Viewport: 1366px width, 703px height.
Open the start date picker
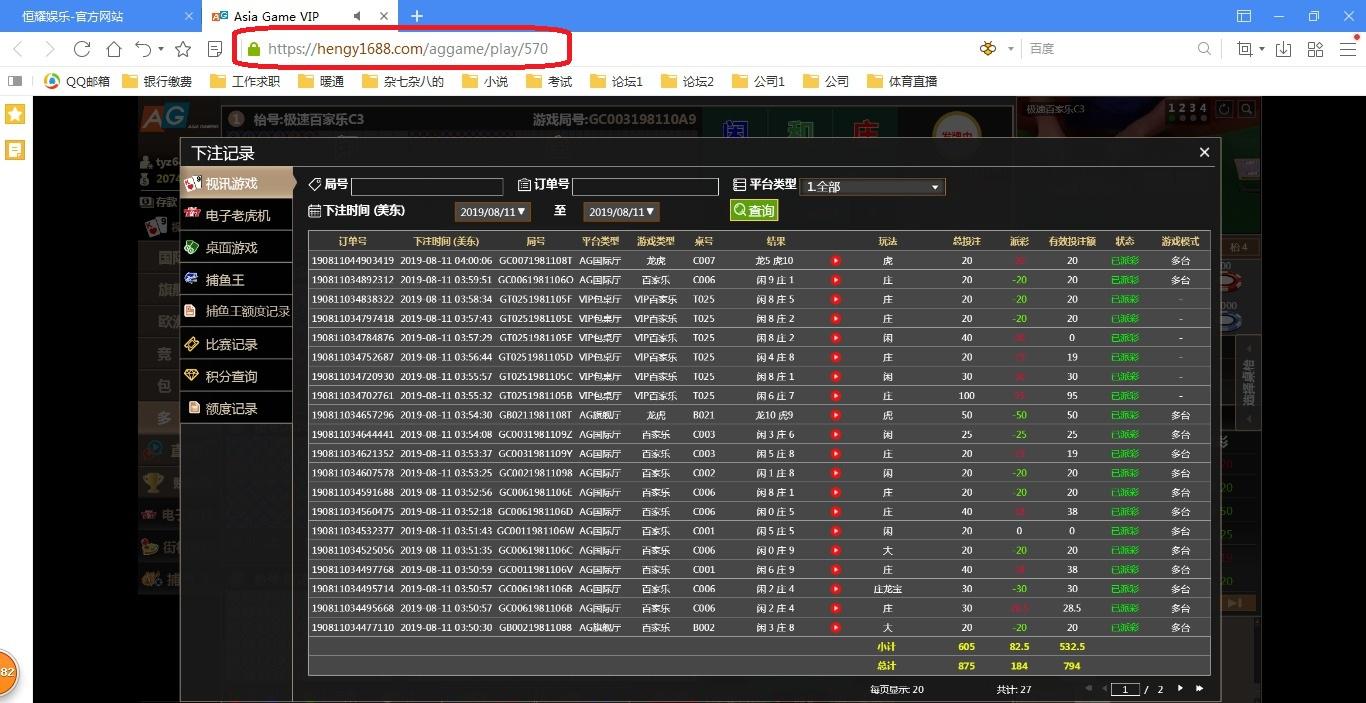point(492,212)
